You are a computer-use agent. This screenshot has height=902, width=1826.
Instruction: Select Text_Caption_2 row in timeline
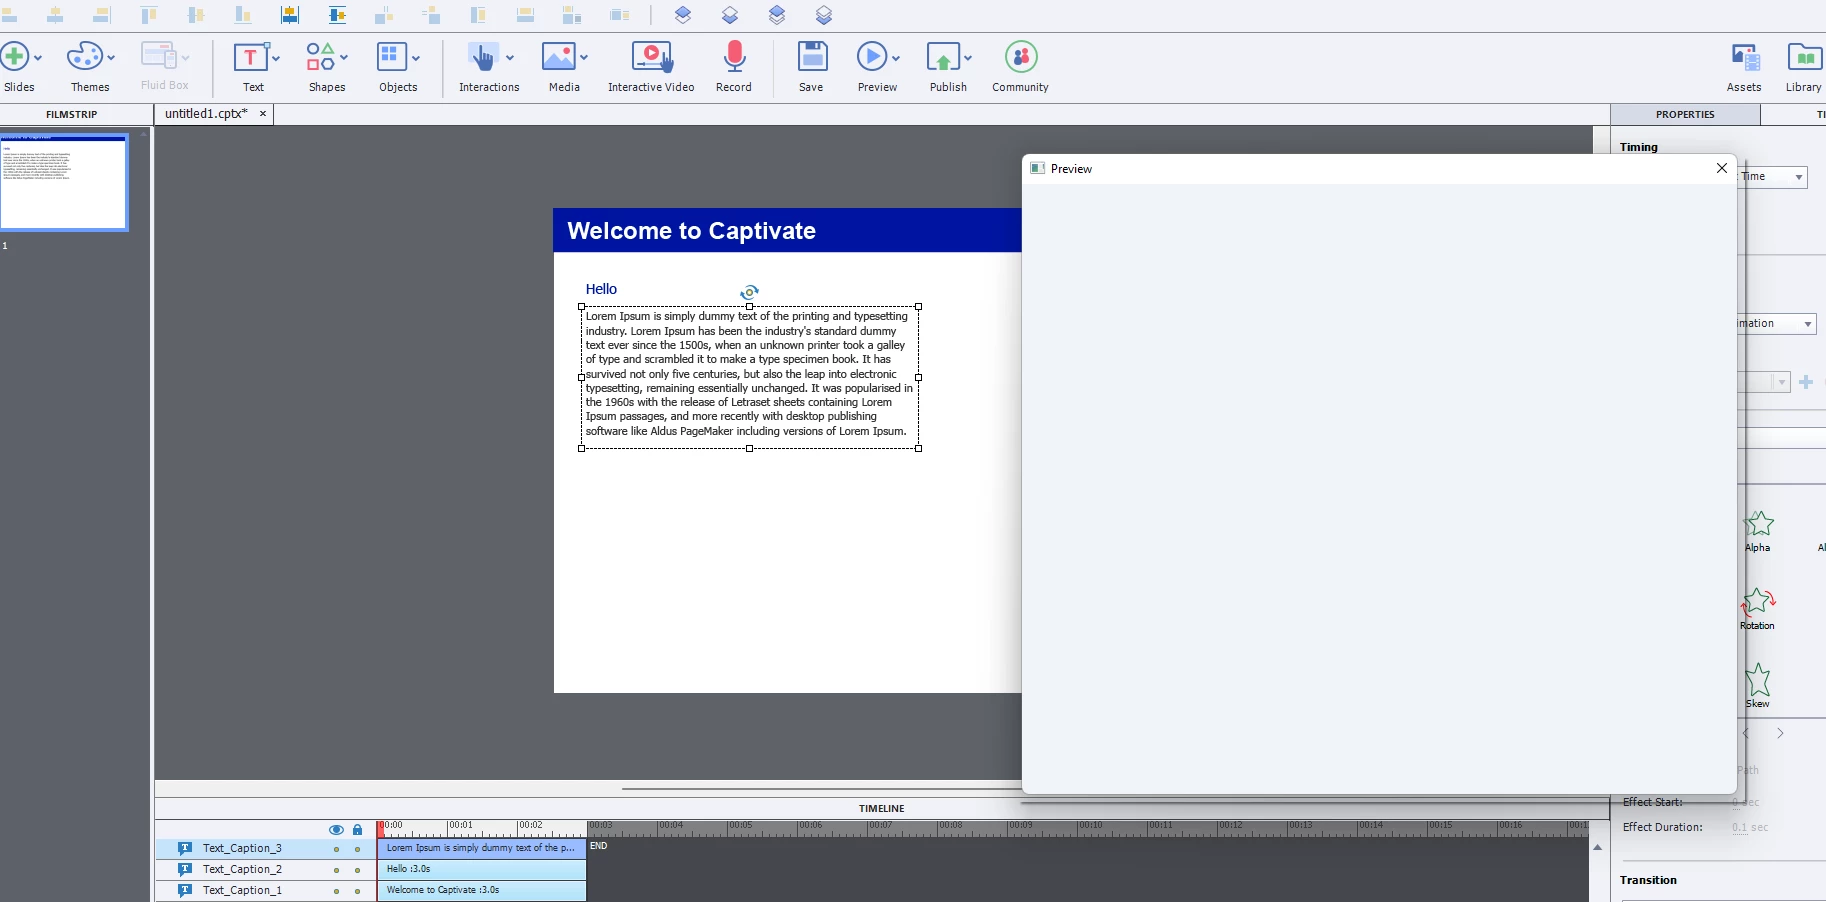[265, 870]
